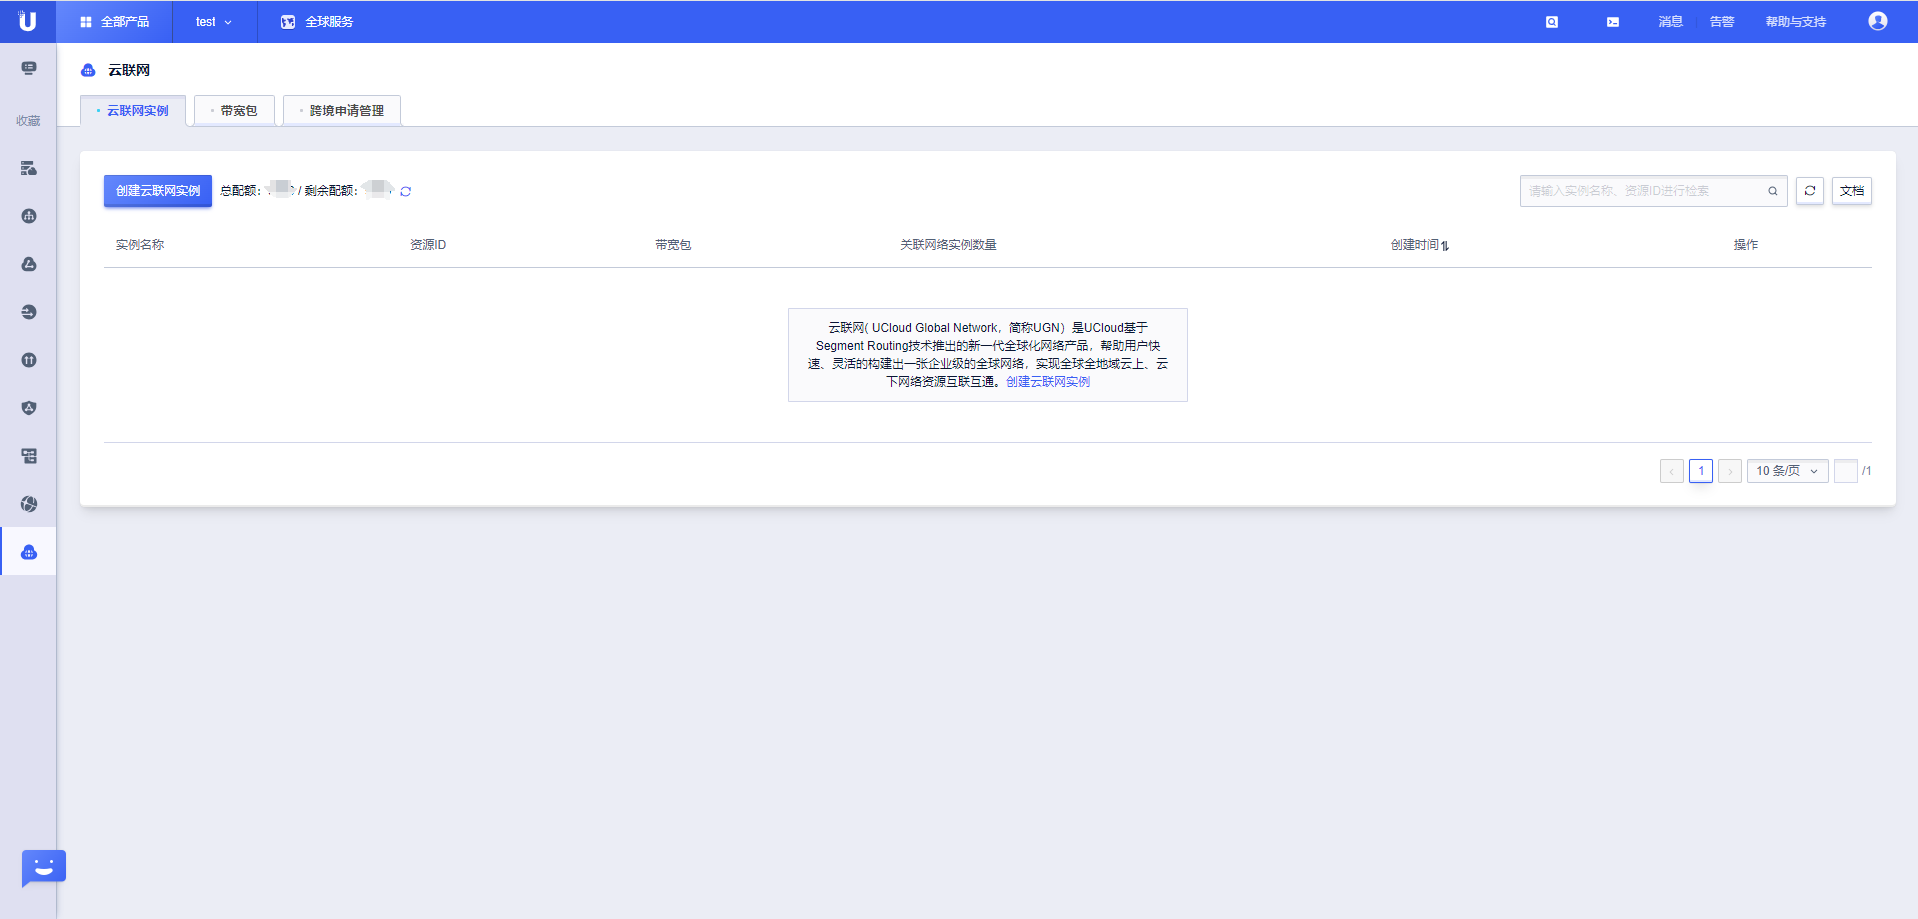This screenshot has width=1918, height=919.
Task: Click the refresh button beside 文档
Action: [1809, 191]
